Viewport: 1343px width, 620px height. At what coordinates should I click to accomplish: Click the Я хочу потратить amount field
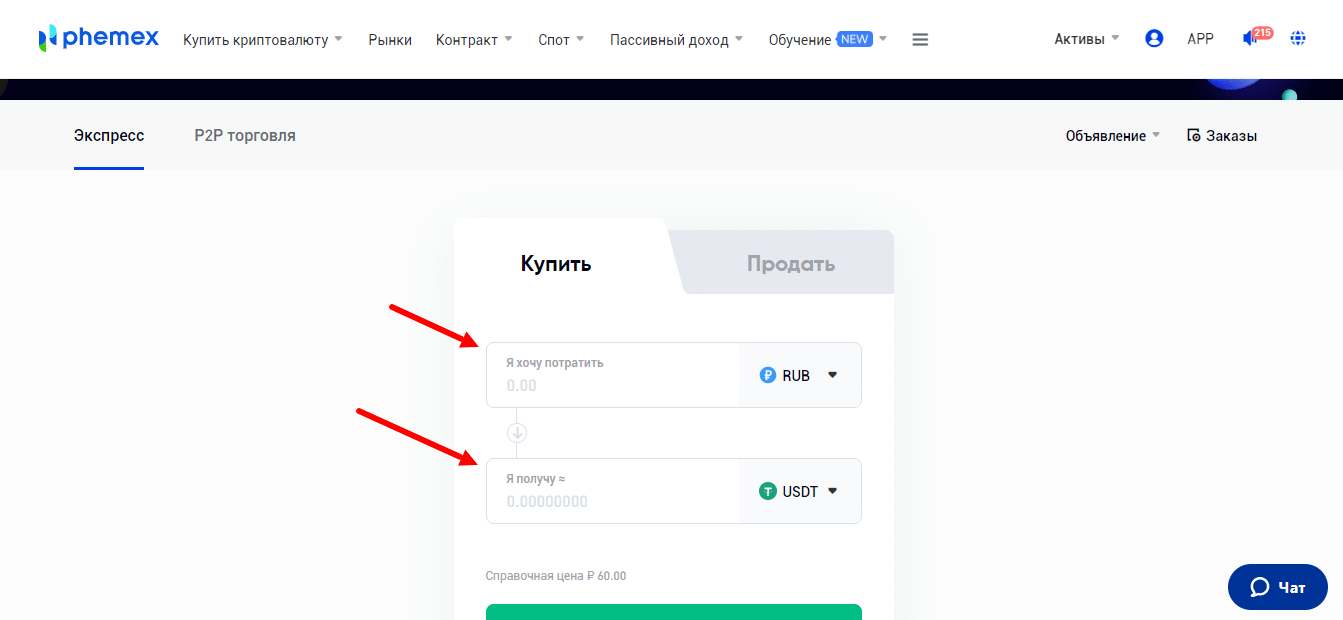pos(612,385)
